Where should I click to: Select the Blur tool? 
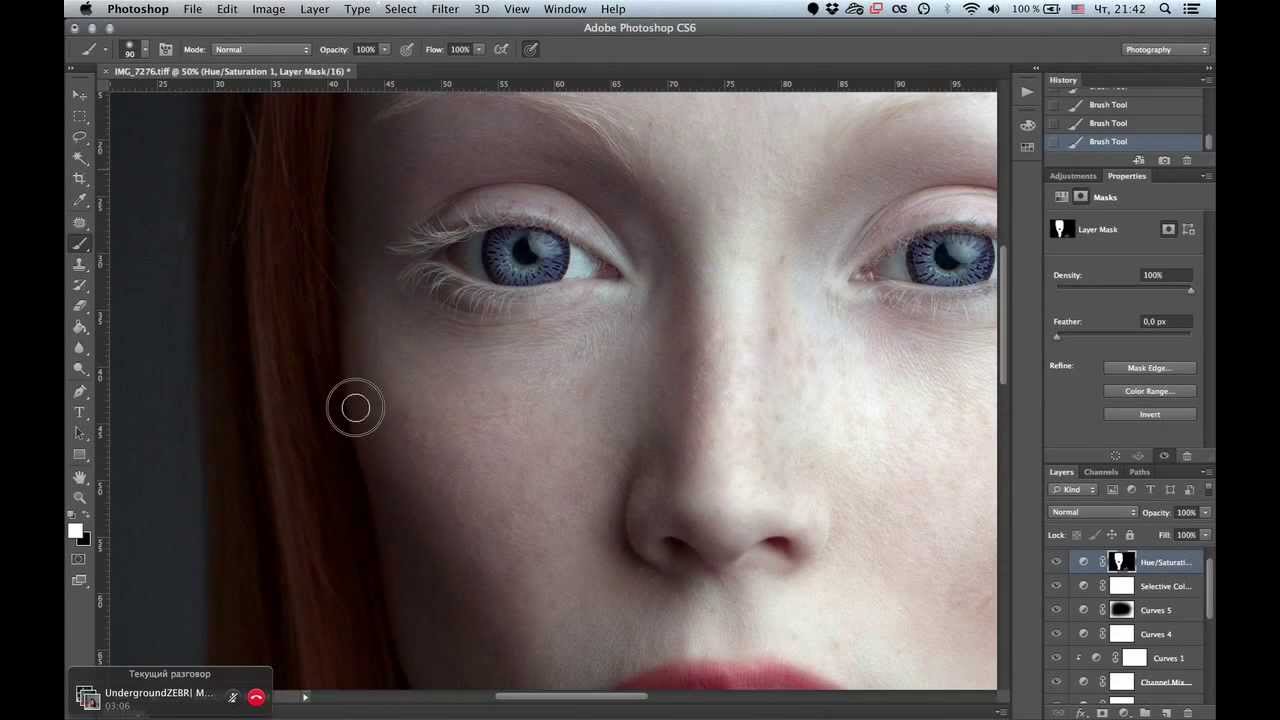(x=80, y=348)
